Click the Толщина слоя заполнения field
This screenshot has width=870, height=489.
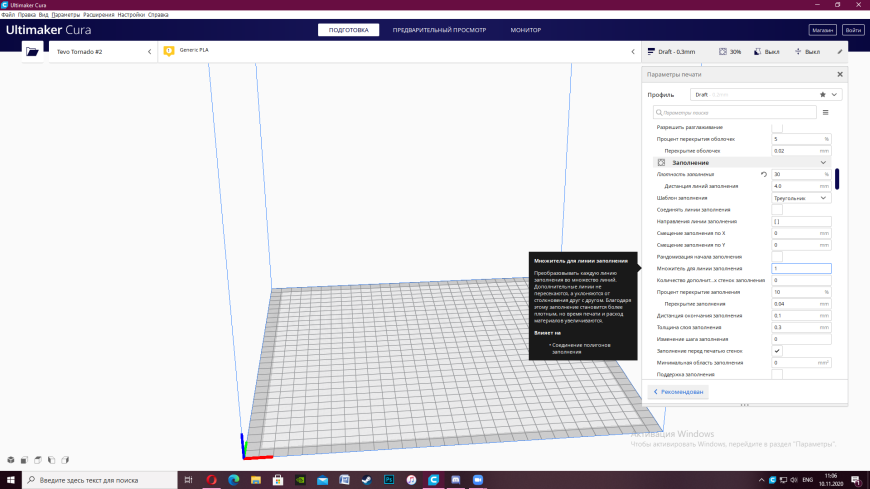tap(801, 327)
